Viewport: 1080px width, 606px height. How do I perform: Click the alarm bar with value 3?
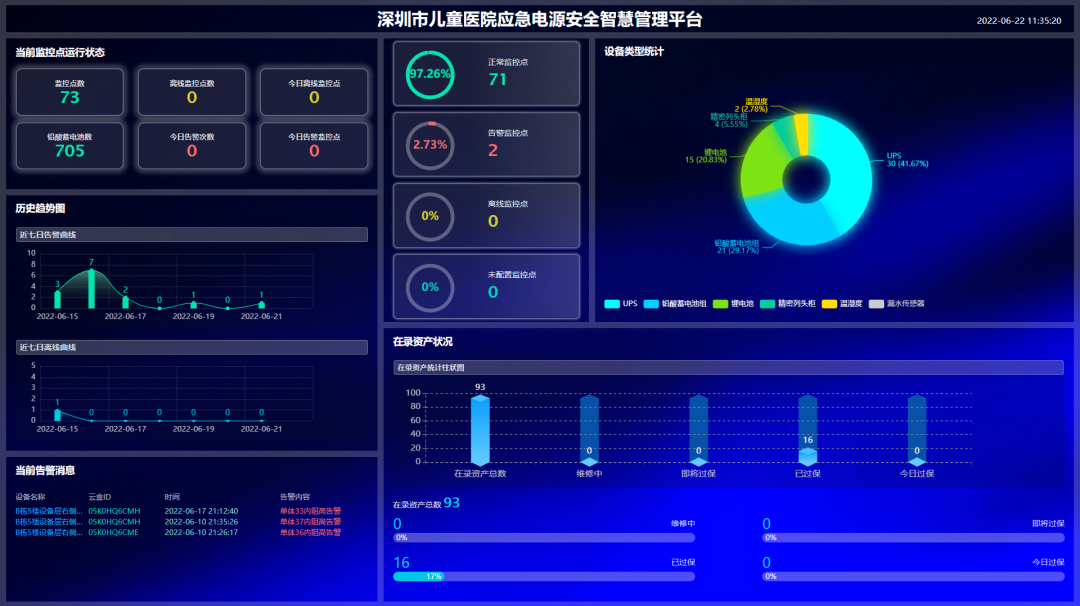point(57,300)
